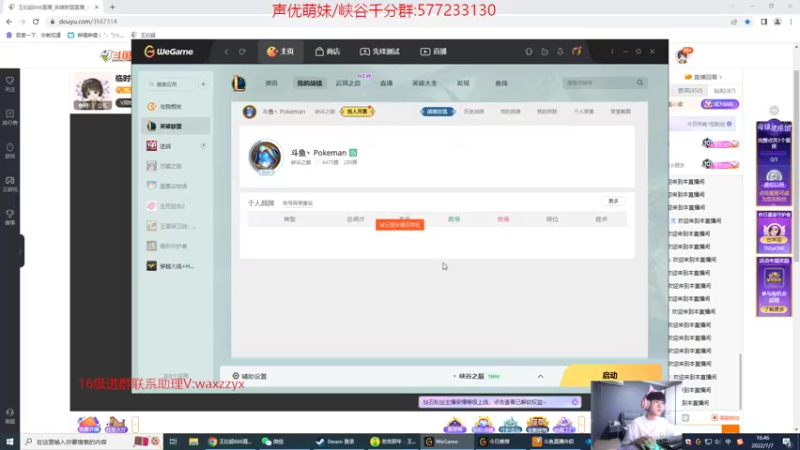Open Windows Start menu

10,442
